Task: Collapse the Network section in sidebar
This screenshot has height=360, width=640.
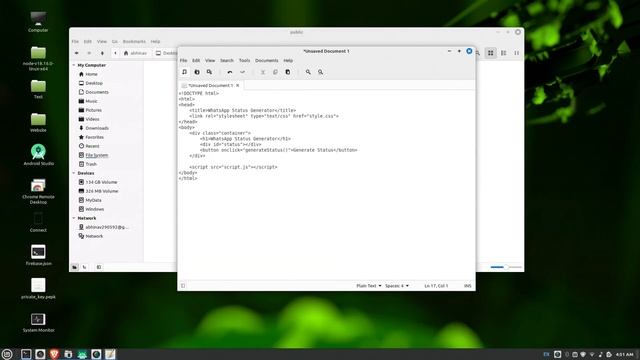Action: (x=74, y=218)
